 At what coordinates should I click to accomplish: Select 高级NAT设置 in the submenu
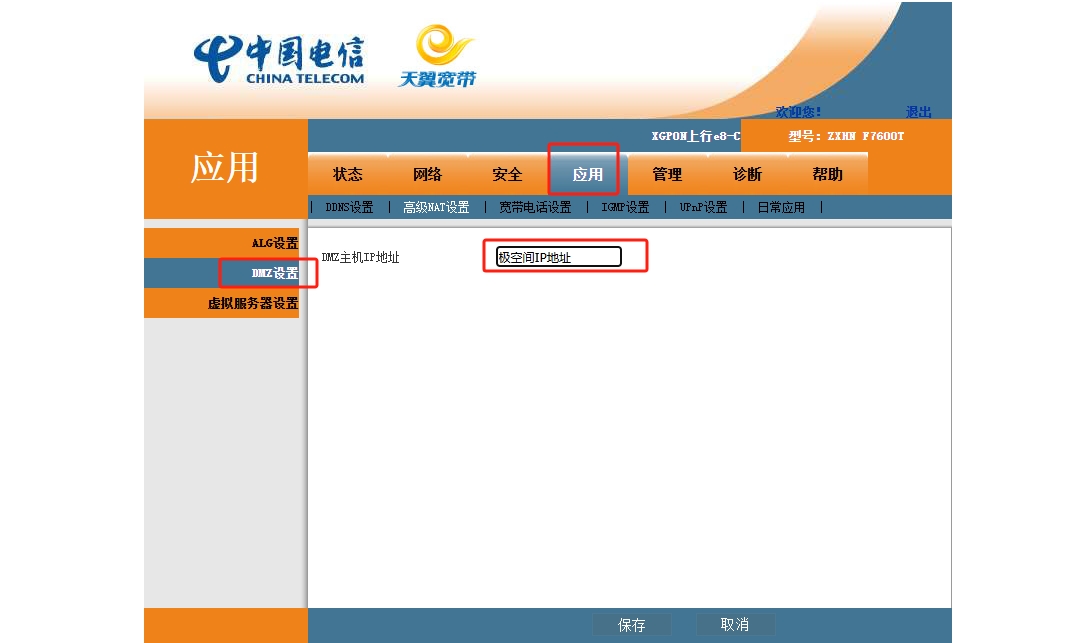click(436, 208)
